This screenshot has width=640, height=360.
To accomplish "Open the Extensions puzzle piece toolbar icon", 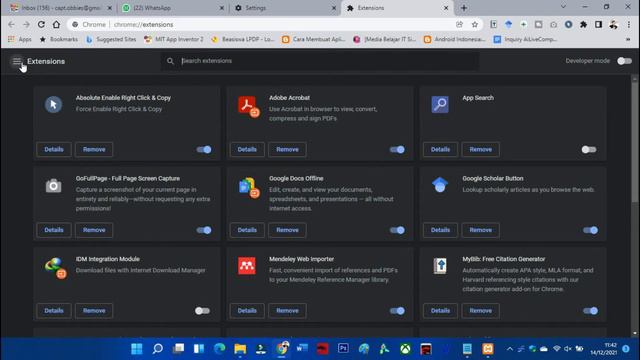I will click(x=583, y=24).
